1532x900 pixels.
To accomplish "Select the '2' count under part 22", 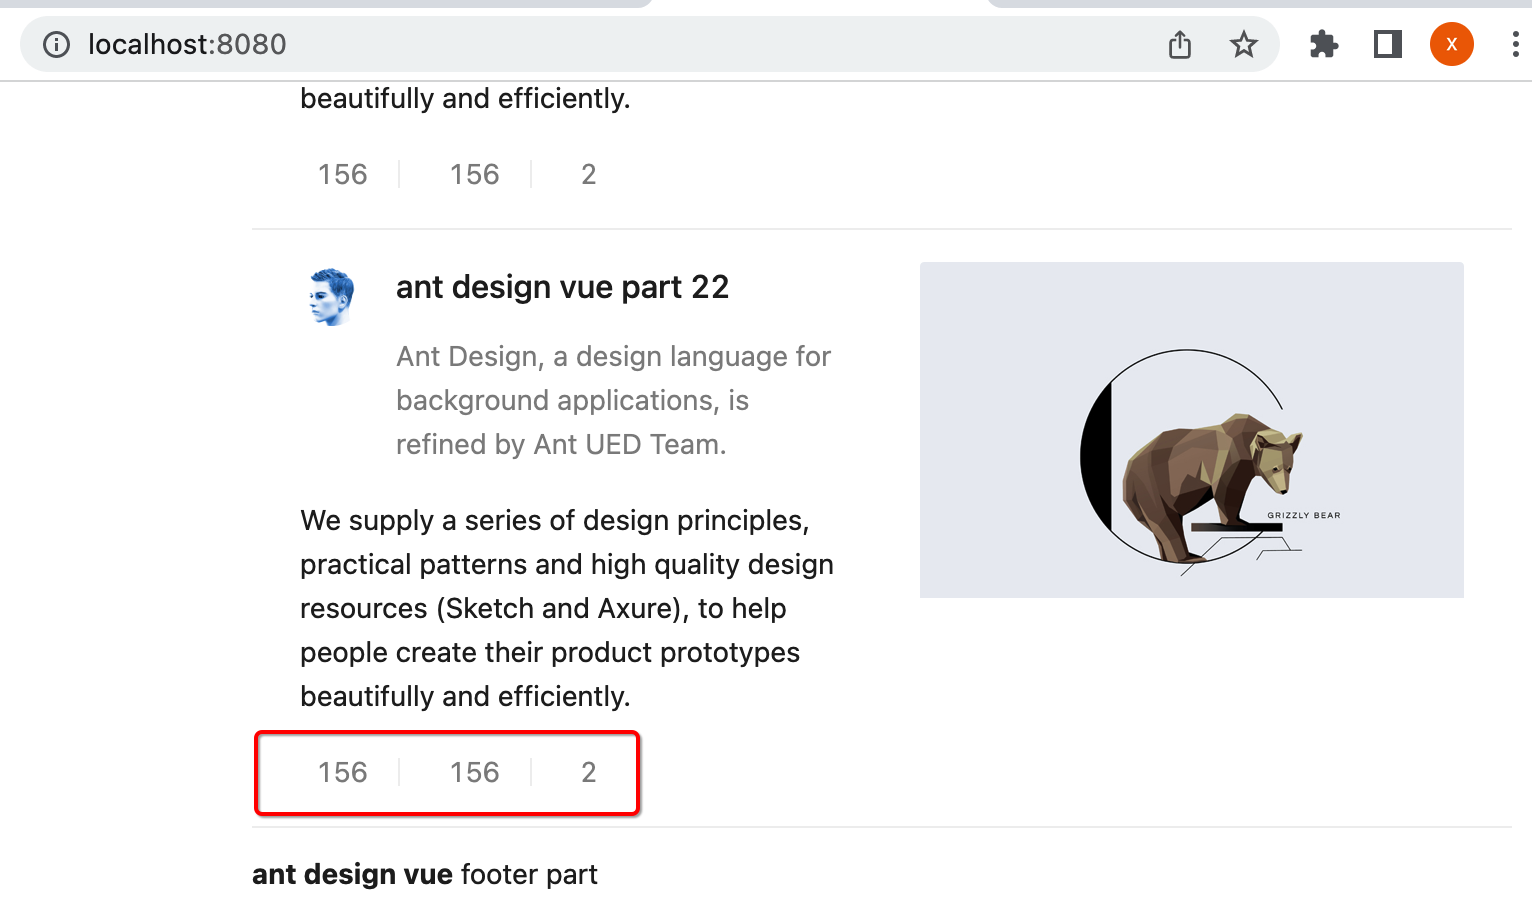I will 589,772.
